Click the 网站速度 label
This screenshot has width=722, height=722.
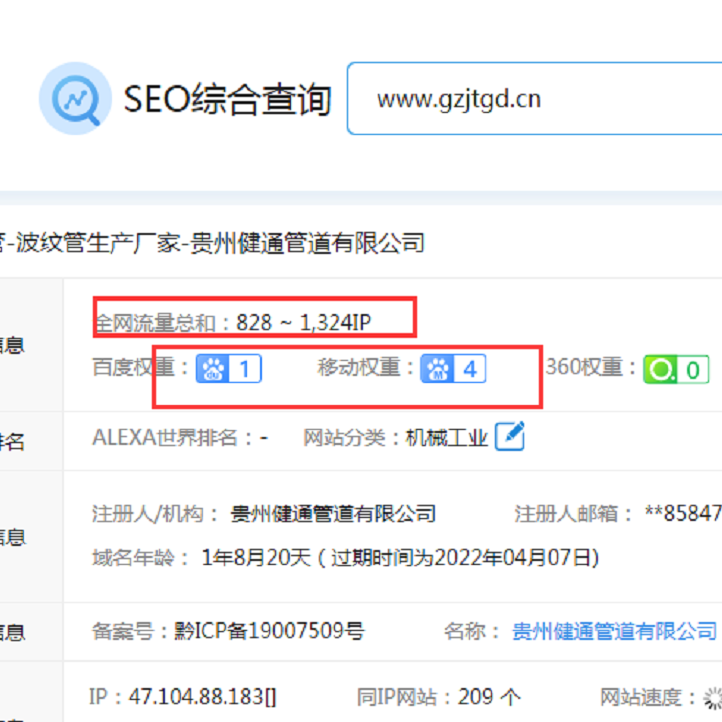(647, 697)
